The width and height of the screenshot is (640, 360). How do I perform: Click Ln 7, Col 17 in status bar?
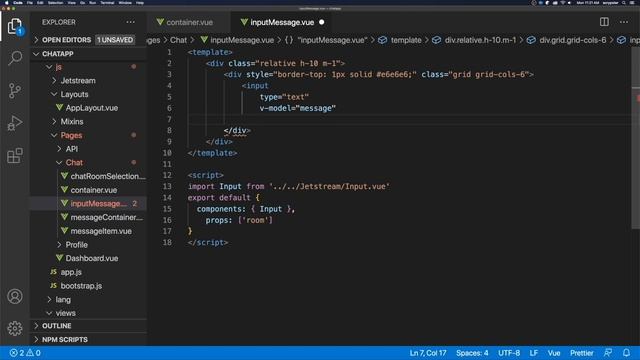[428, 353]
